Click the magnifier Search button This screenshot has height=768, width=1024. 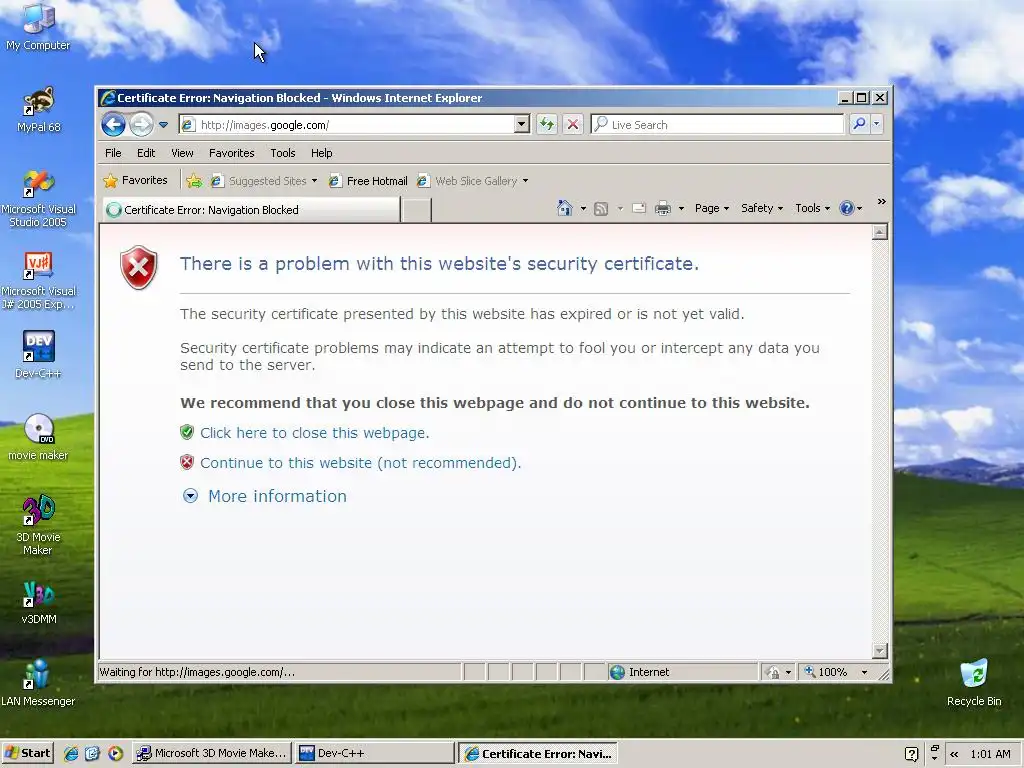[x=859, y=123]
